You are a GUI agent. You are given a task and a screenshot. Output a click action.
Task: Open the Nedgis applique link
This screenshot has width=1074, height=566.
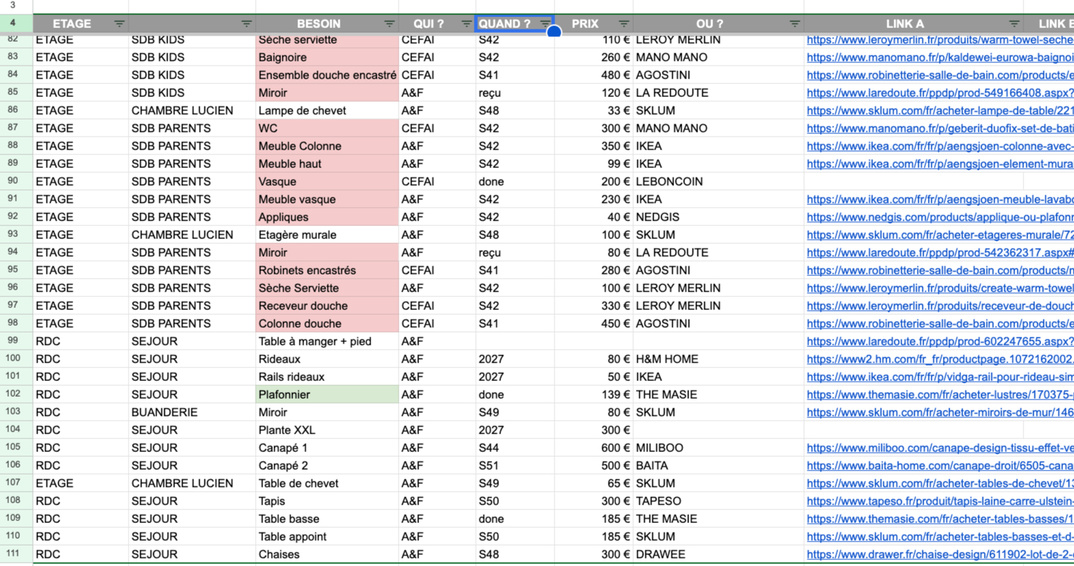point(940,217)
